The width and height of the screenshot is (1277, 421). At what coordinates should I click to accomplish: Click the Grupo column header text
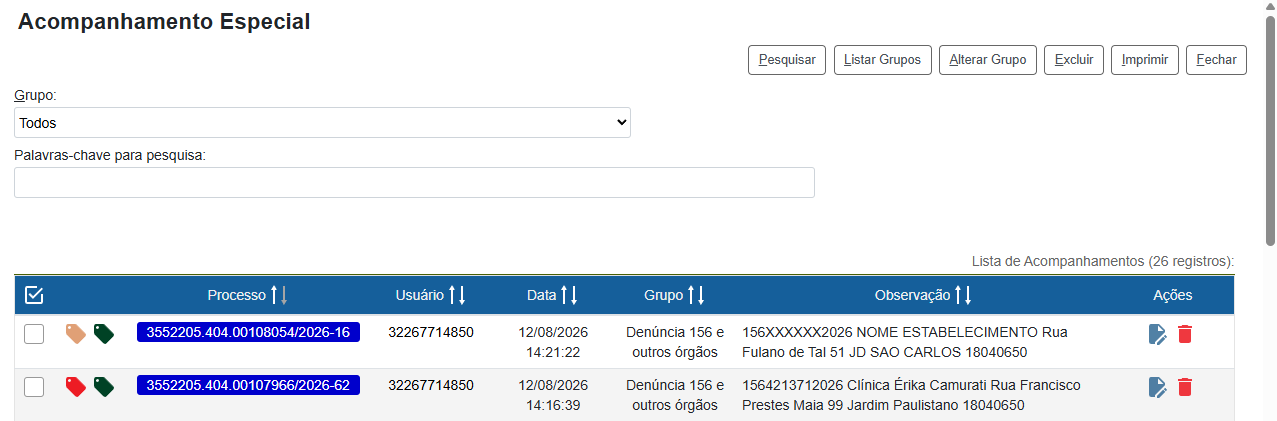click(664, 295)
